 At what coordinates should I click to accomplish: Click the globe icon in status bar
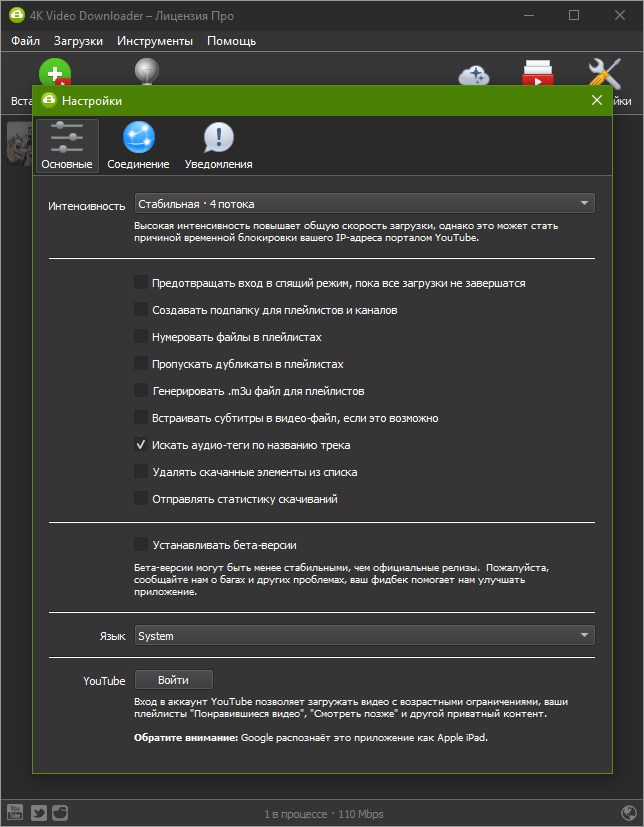[x=629, y=813]
